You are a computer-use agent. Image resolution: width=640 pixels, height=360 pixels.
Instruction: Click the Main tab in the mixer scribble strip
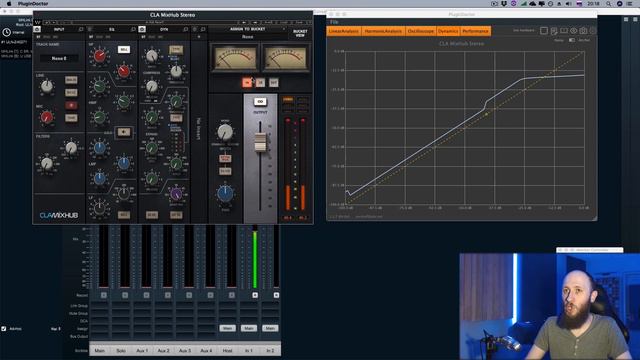[x=100, y=351]
